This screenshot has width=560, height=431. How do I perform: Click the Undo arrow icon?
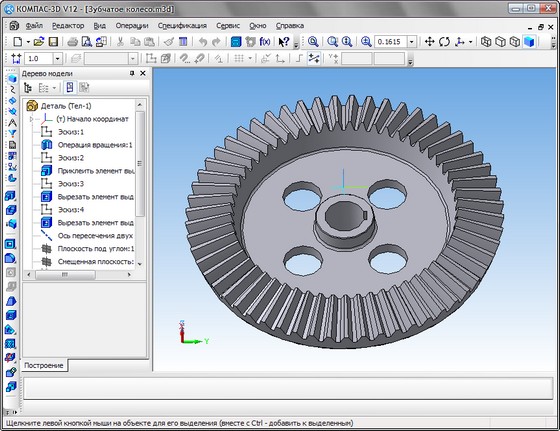tap(203, 42)
